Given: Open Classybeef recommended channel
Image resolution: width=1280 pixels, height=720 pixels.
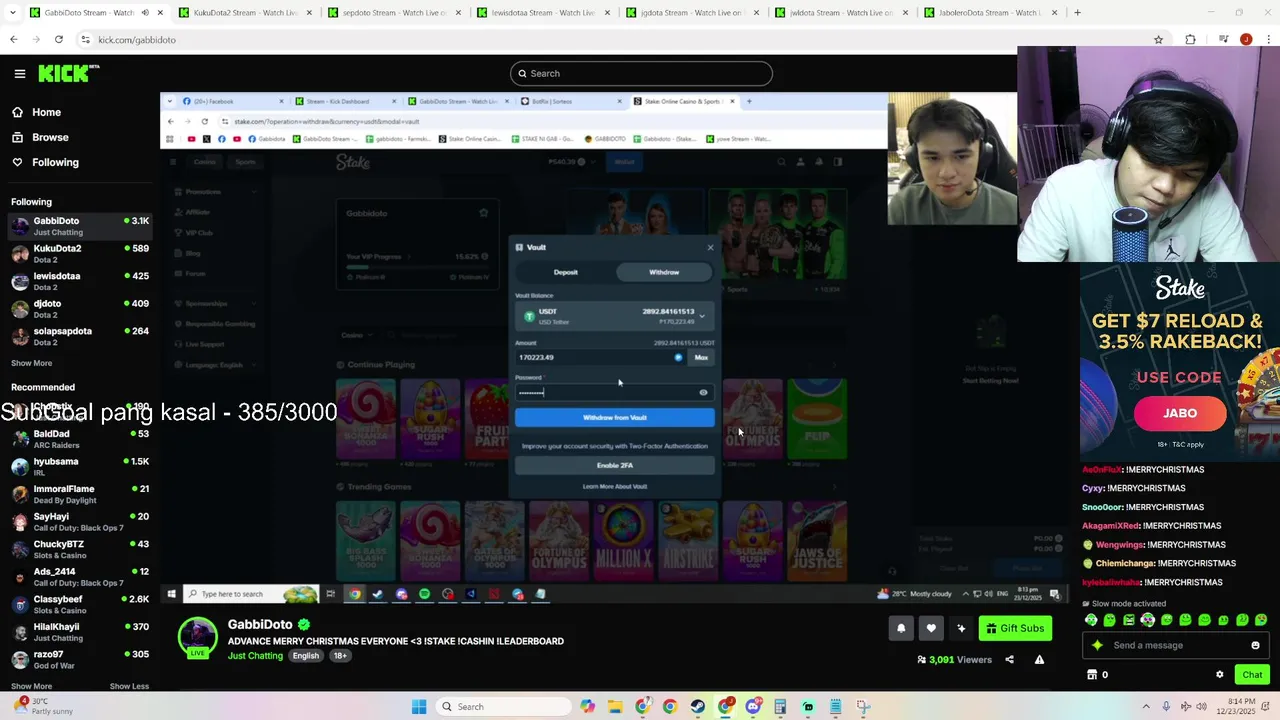Looking at the screenshot, I should tap(80, 604).
